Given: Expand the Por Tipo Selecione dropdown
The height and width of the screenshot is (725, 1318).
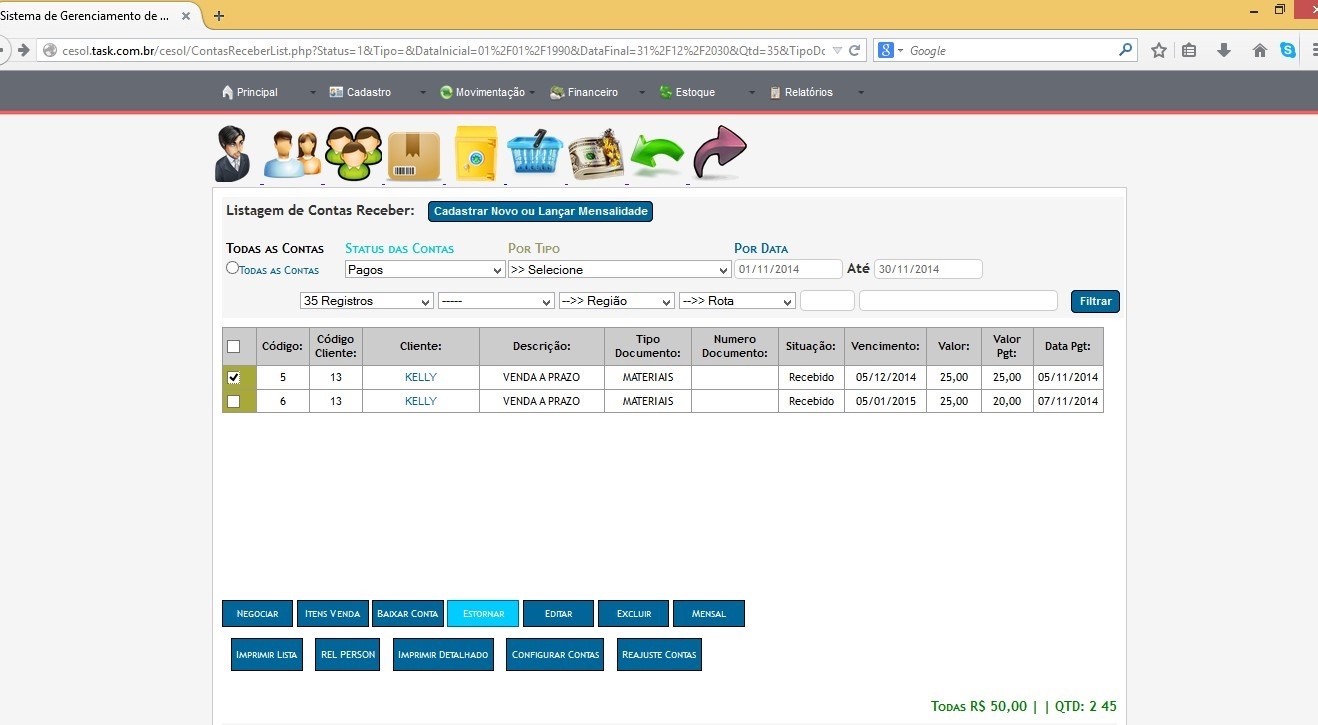Looking at the screenshot, I should click(619, 270).
